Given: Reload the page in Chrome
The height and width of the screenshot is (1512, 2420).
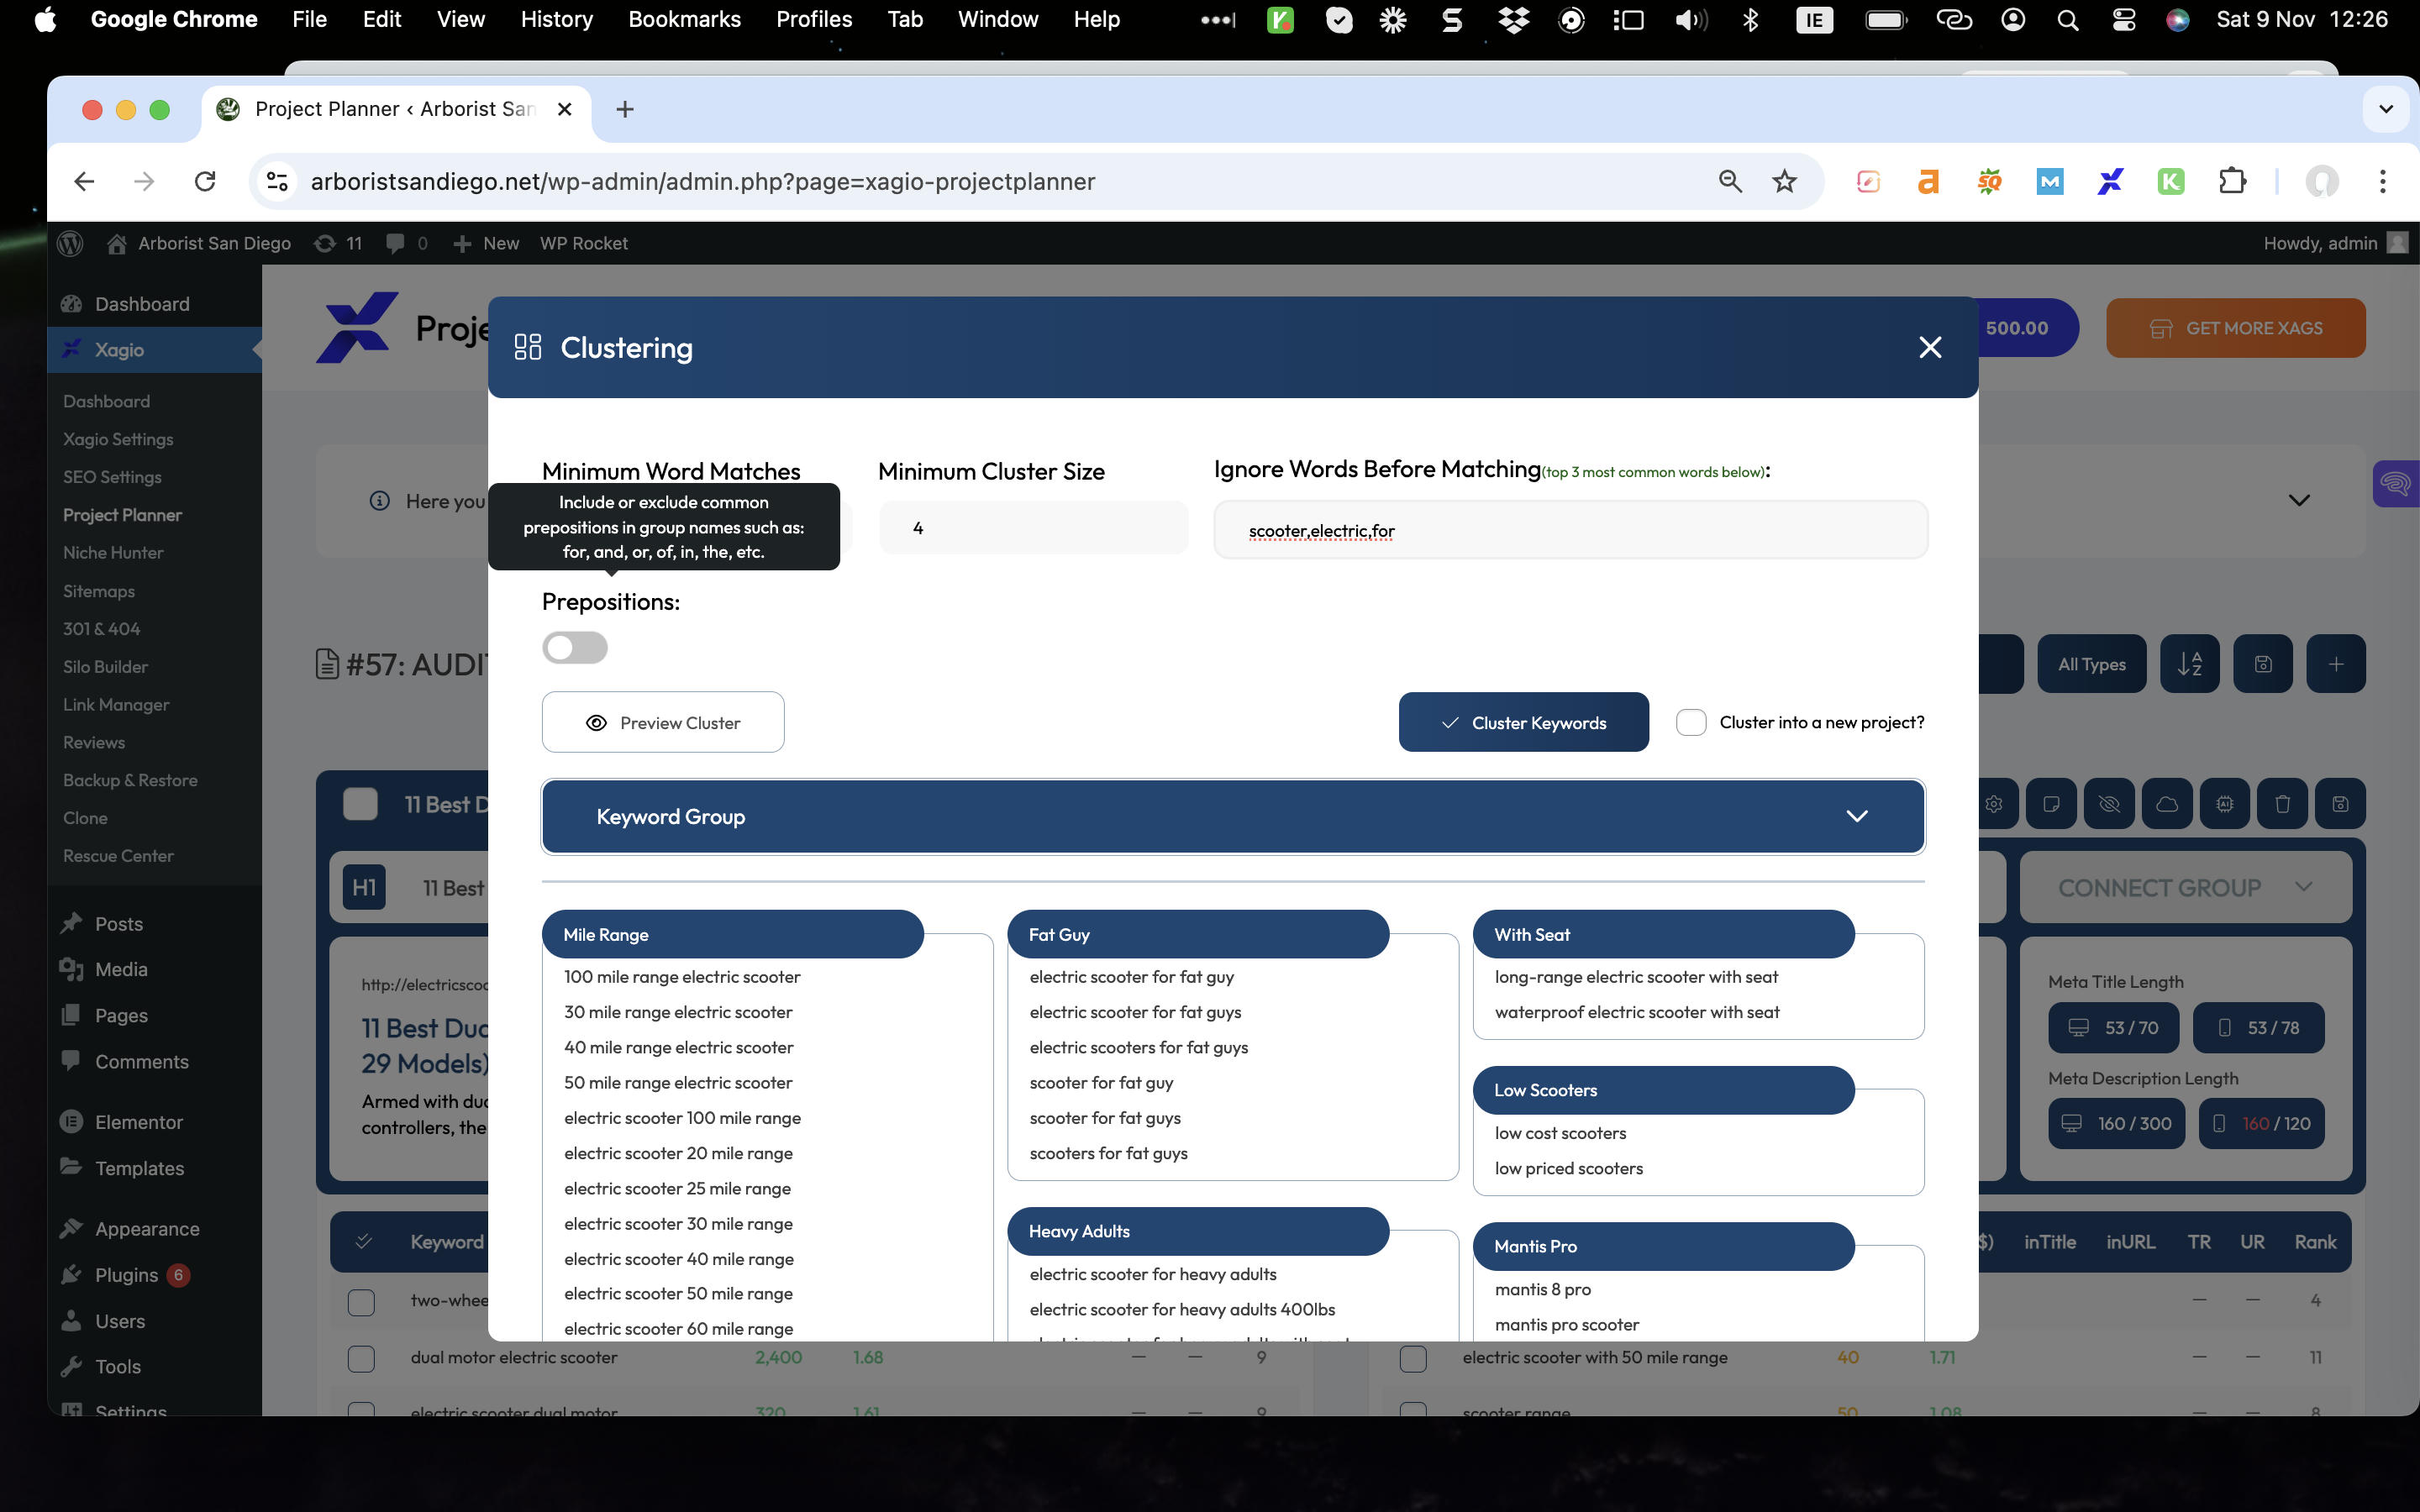Looking at the screenshot, I should (x=205, y=181).
